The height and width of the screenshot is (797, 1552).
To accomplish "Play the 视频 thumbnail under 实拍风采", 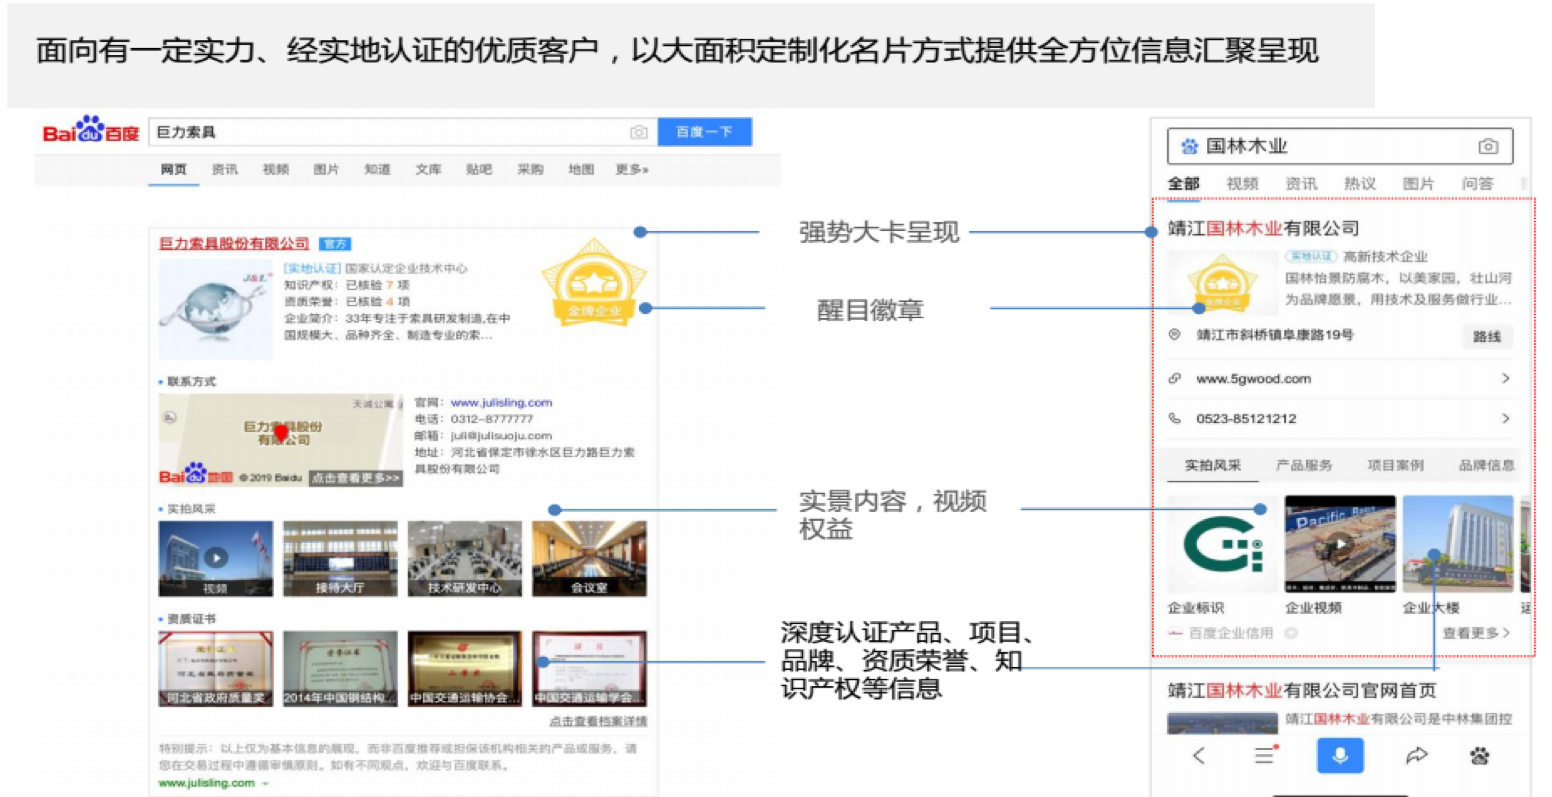I will pyautogui.click(x=216, y=559).
